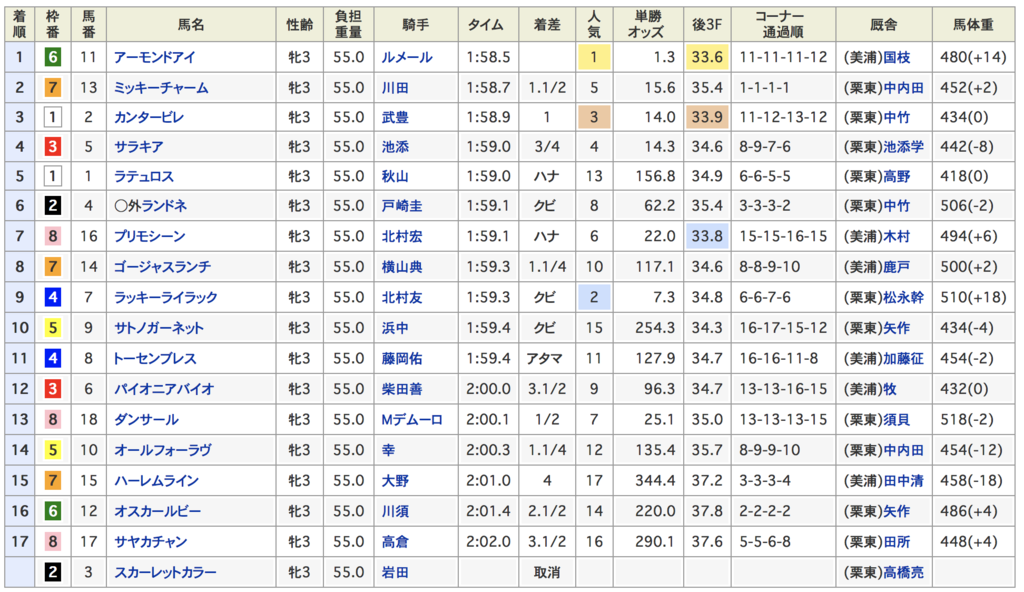1024x592 pixels.
Task: Open jockey link Mデムーロ
Action: (412, 419)
